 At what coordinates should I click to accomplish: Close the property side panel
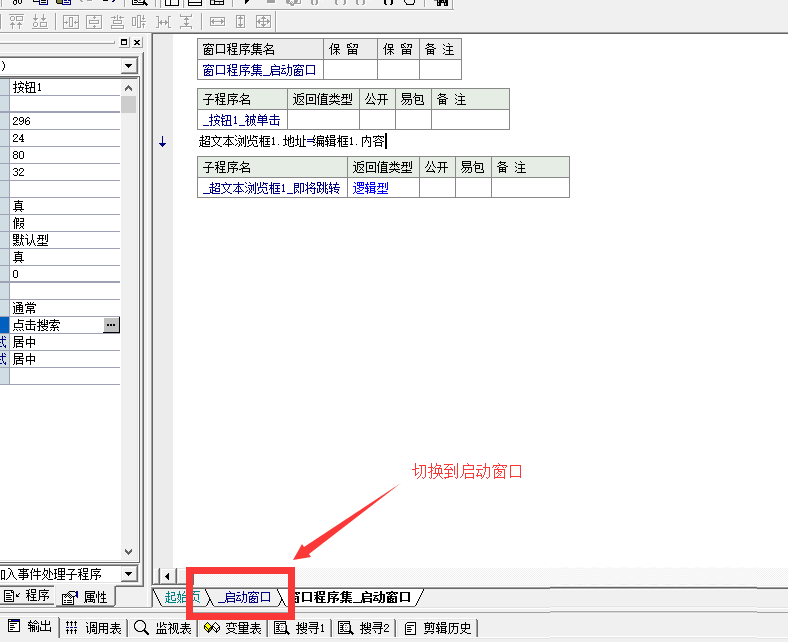coord(137,43)
